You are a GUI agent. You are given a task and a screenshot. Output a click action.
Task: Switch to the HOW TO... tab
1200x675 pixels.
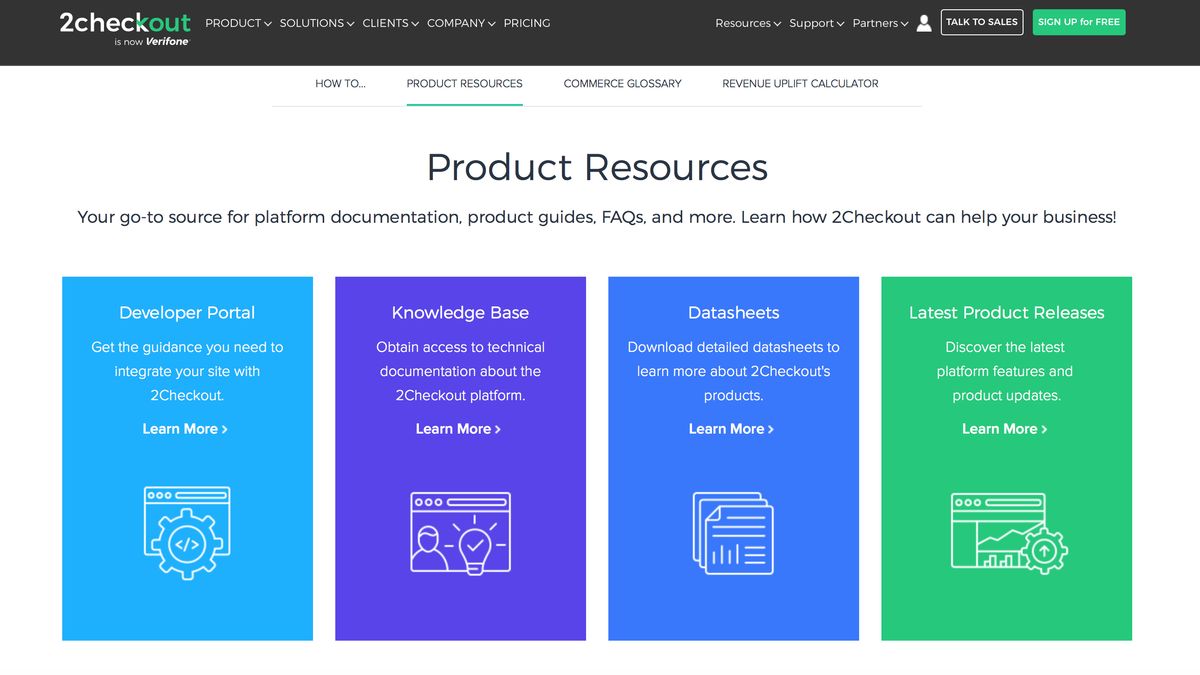(340, 84)
